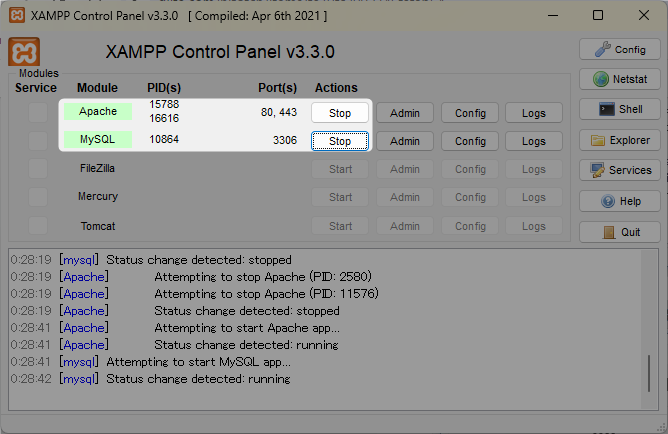Image resolution: width=668 pixels, height=434 pixels.
Task: Click log line 'Attempting to stop Apache (PID: 11576)'
Action: [x=266, y=294]
